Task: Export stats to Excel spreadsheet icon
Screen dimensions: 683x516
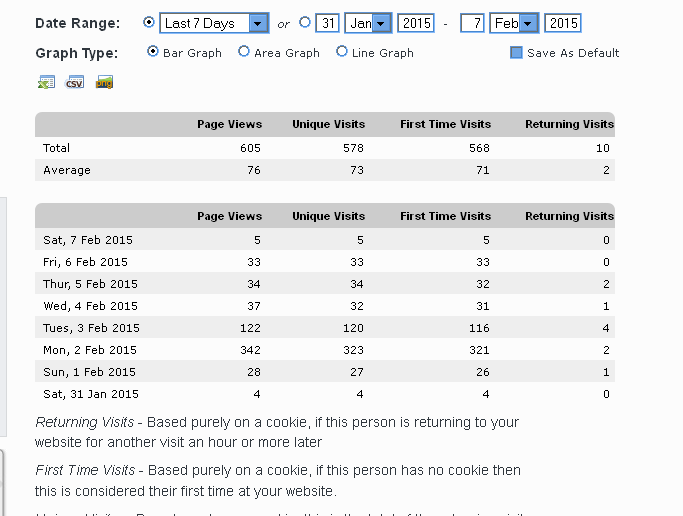Action: pos(45,83)
